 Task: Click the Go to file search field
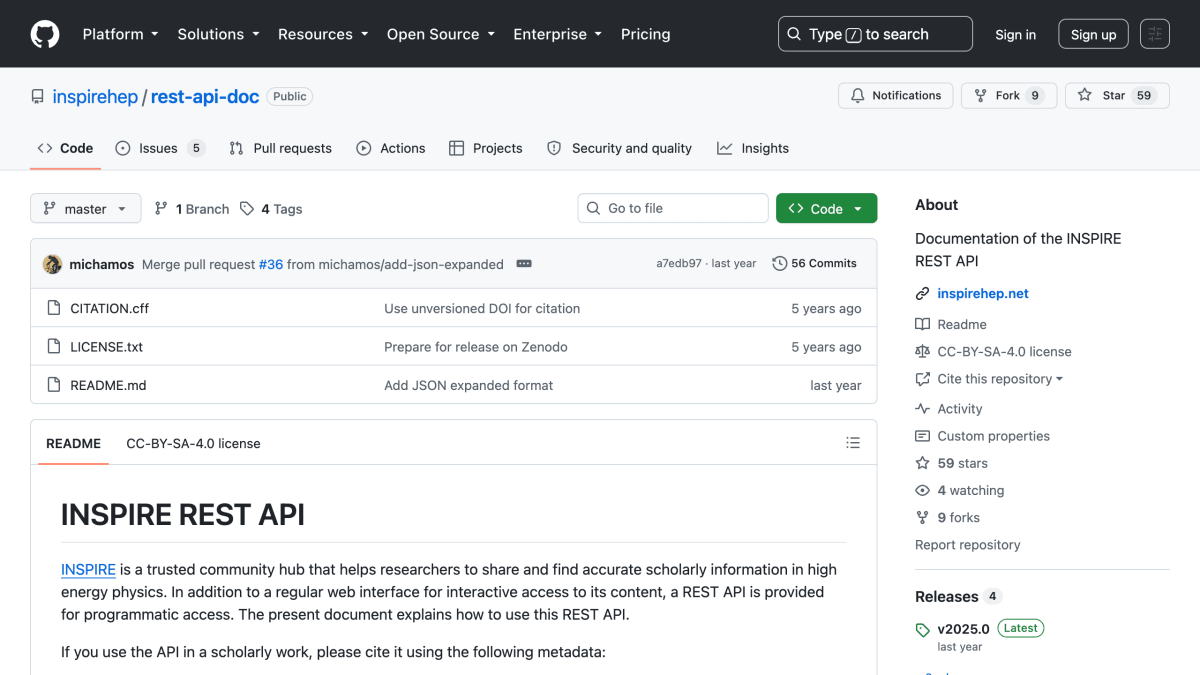[x=673, y=208]
